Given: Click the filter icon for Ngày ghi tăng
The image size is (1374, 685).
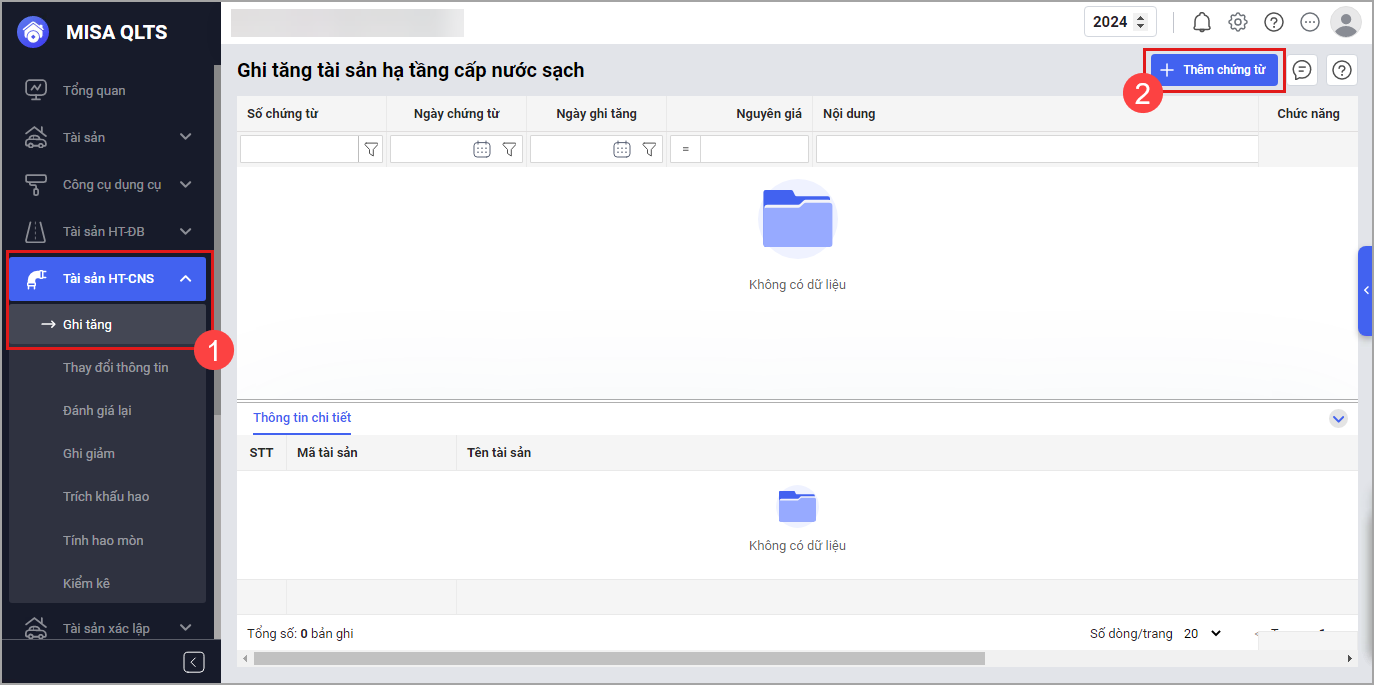Looking at the screenshot, I should point(649,149).
